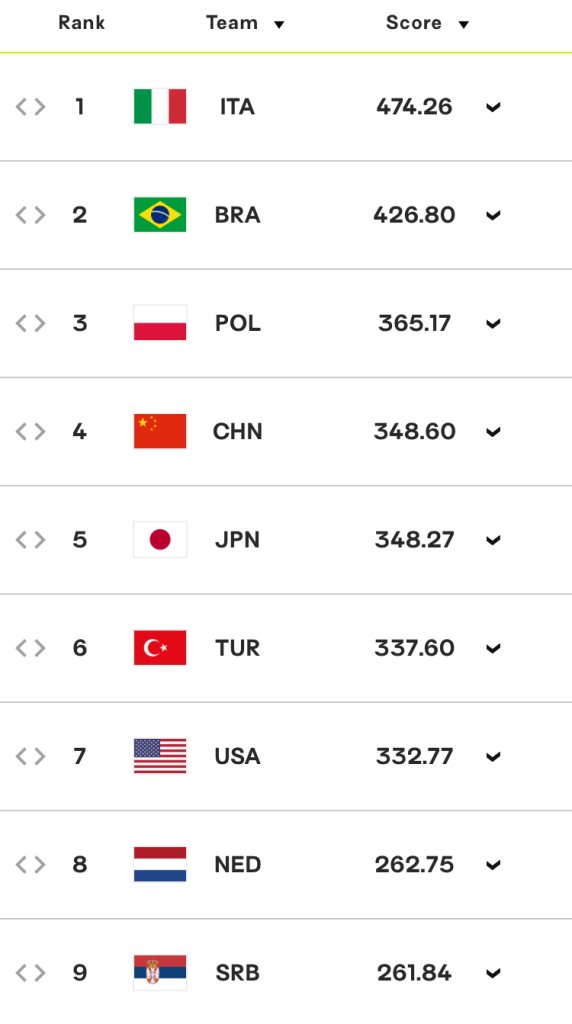
Task: Click the Serbia flag icon
Action: tap(160, 973)
